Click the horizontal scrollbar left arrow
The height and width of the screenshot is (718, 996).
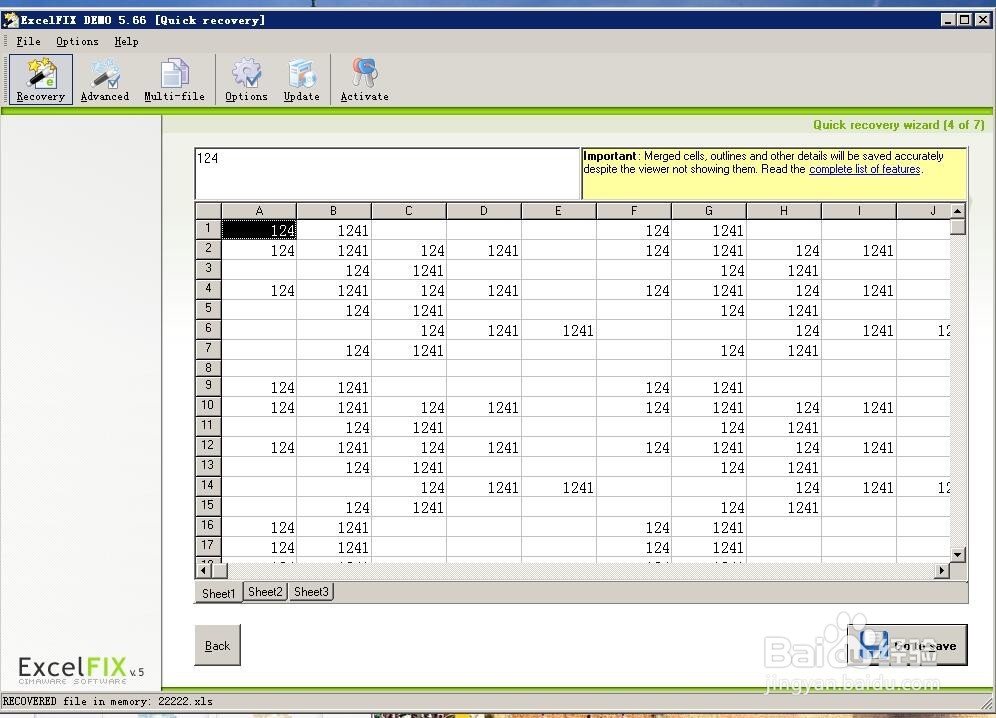[x=203, y=571]
